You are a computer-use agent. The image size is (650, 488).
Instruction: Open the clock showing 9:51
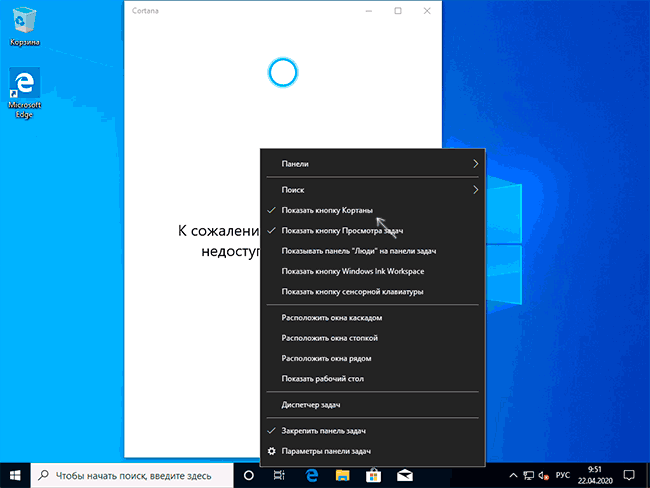(595, 475)
